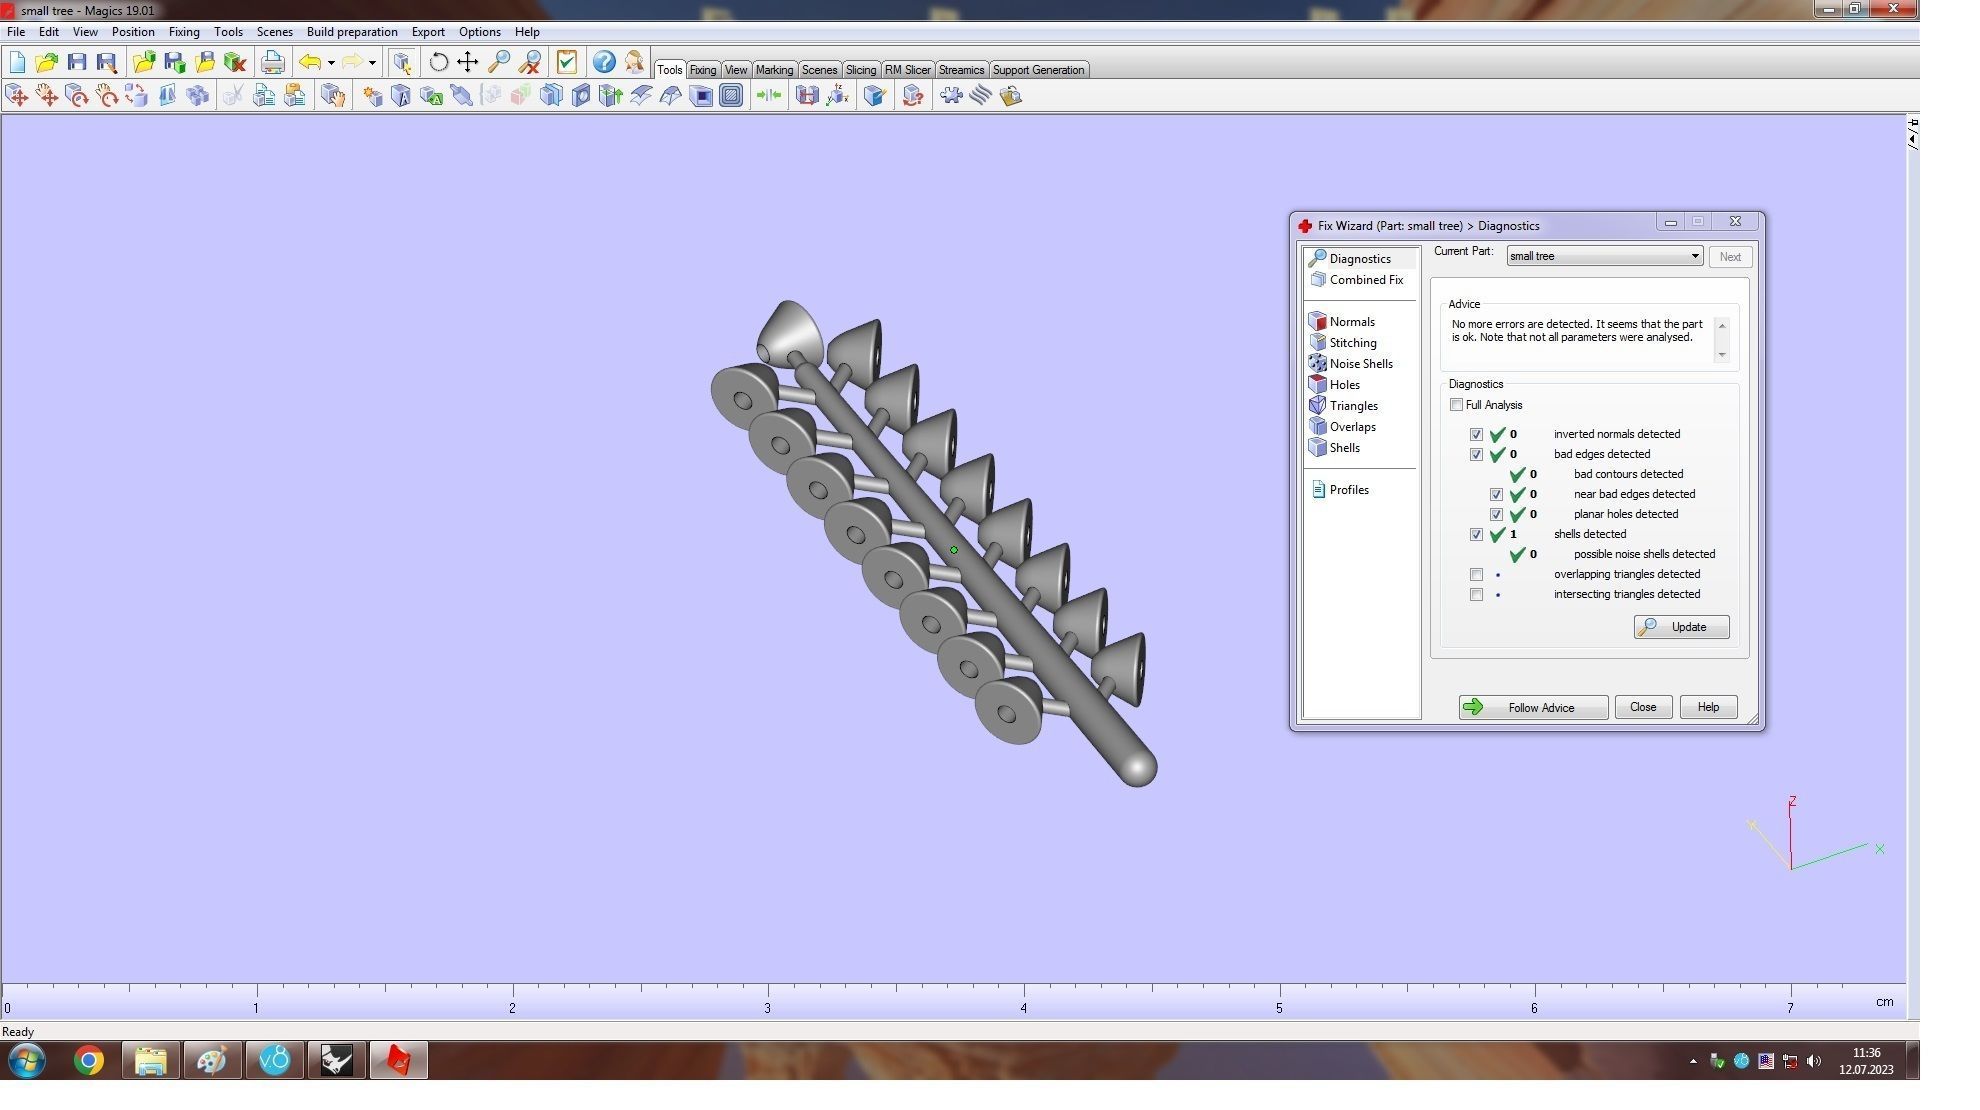Open the Help question mark icon
The image size is (1980, 1110).
(603, 62)
